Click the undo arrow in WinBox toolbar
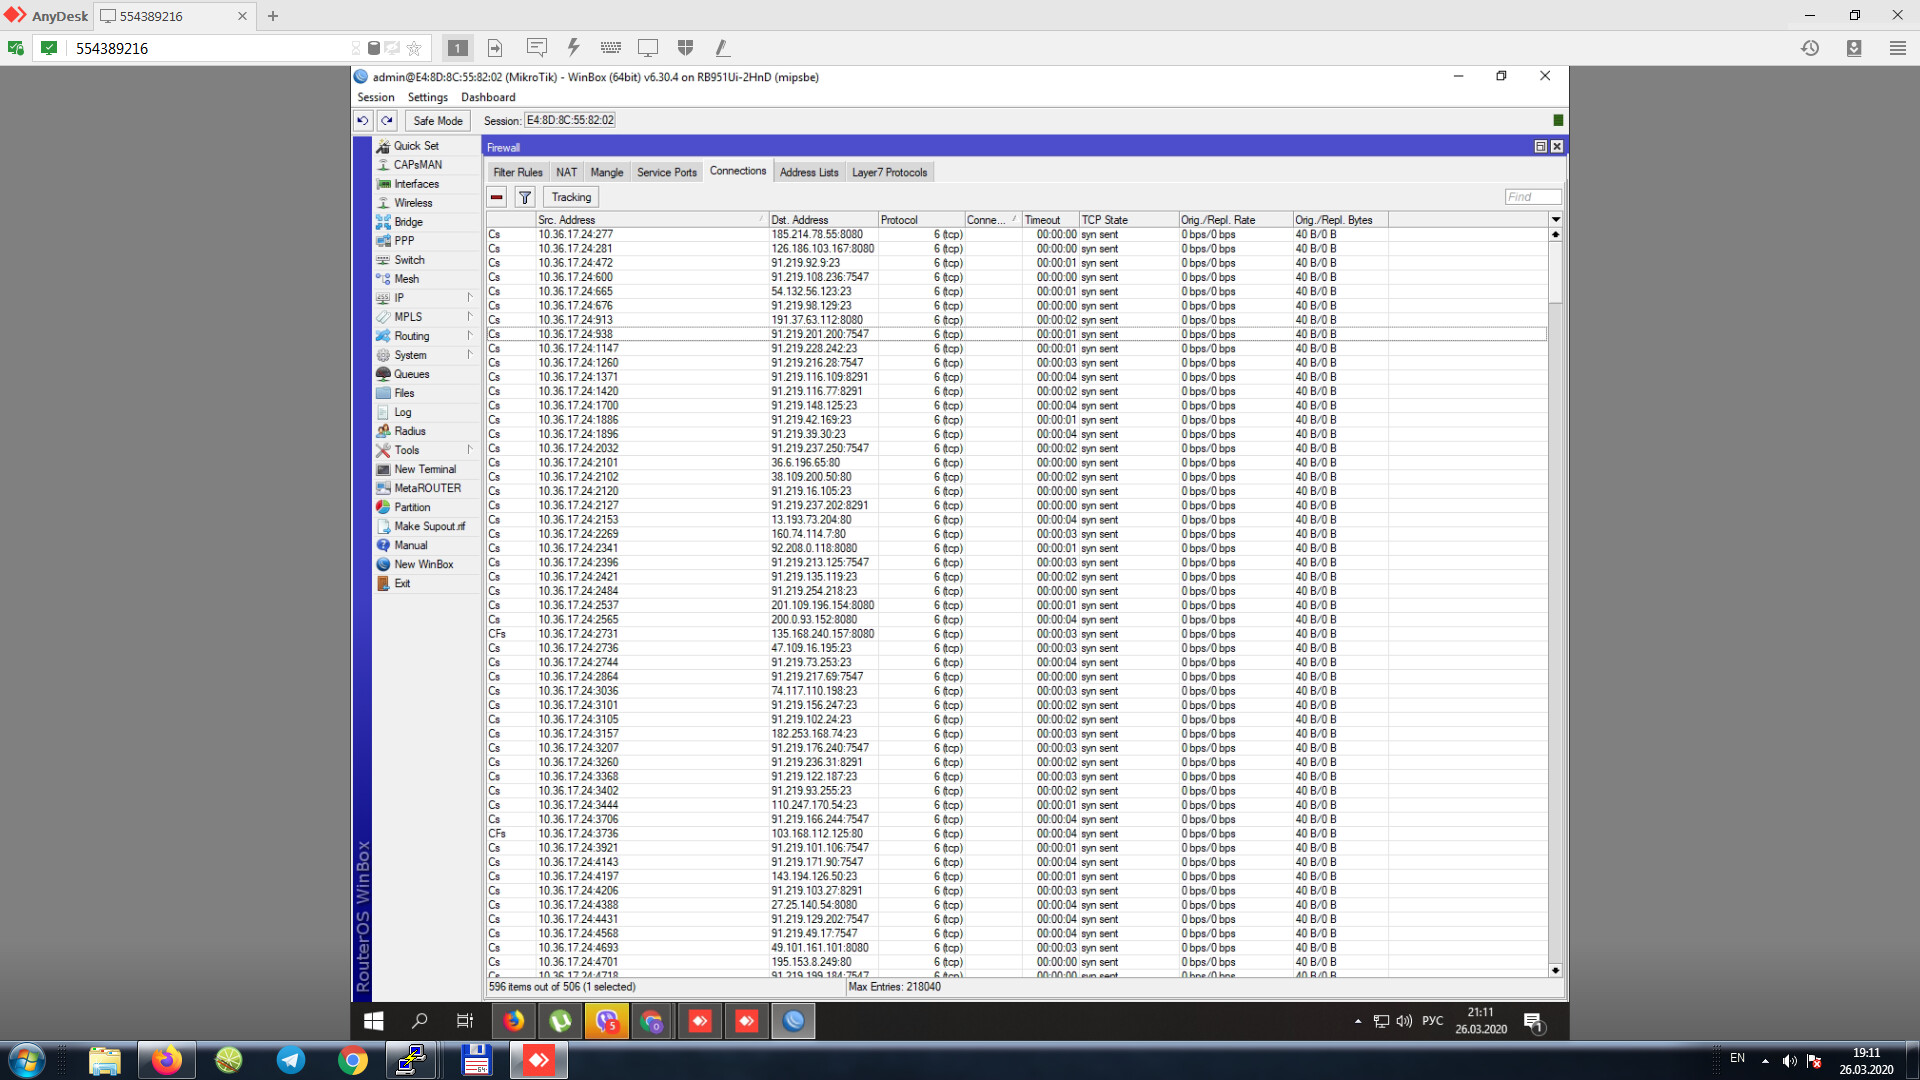 tap(362, 120)
